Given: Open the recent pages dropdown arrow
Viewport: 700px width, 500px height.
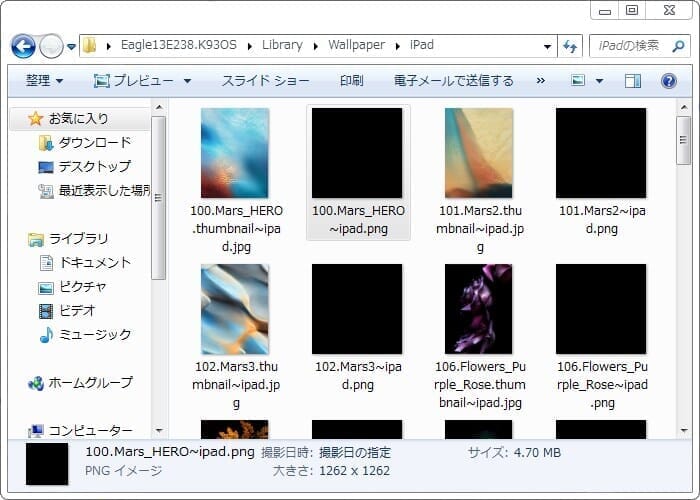Looking at the screenshot, I should click(71, 46).
